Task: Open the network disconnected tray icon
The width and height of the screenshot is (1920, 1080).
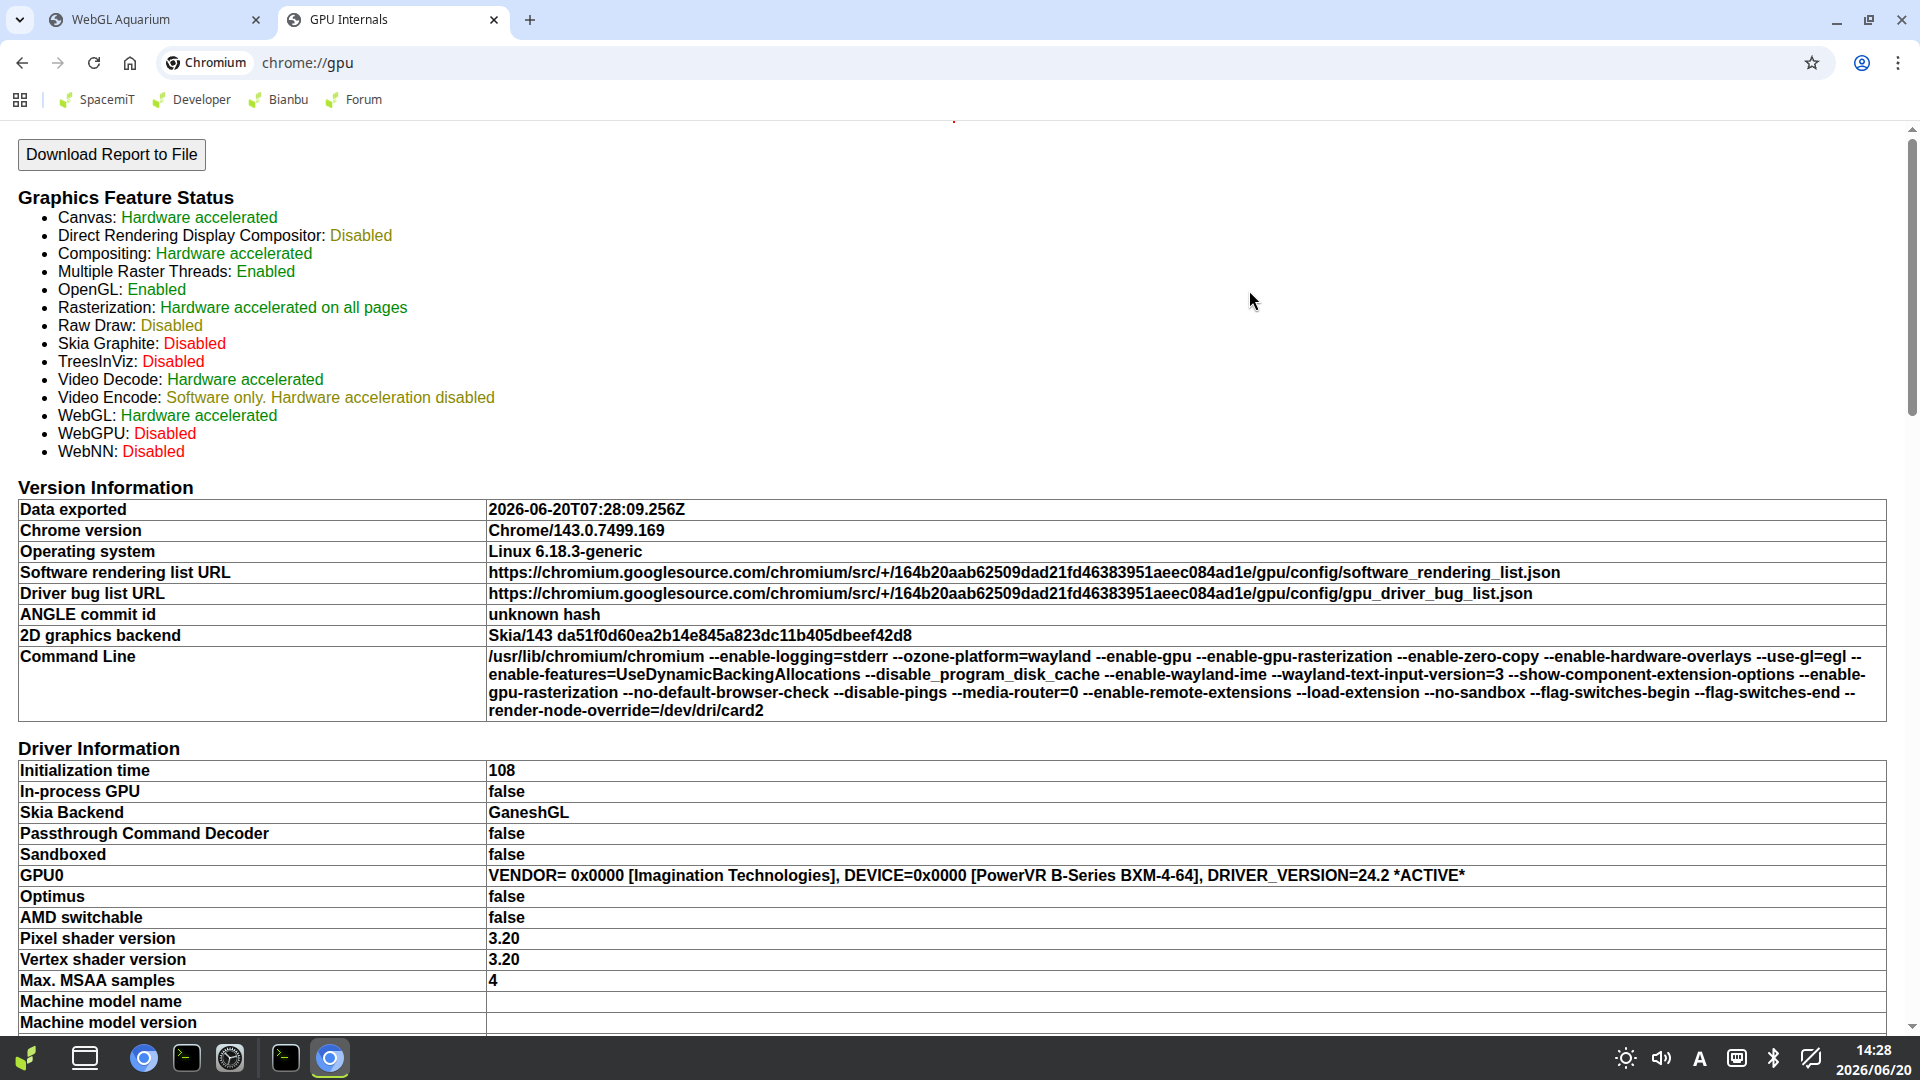Action: click(1811, 1058)
